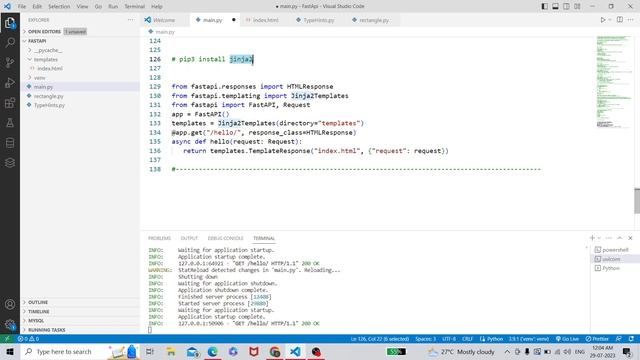The height and width of the screenshot is (360, 640).
Task: Open the Testing flask view
Action: click(x=10, y=122)
